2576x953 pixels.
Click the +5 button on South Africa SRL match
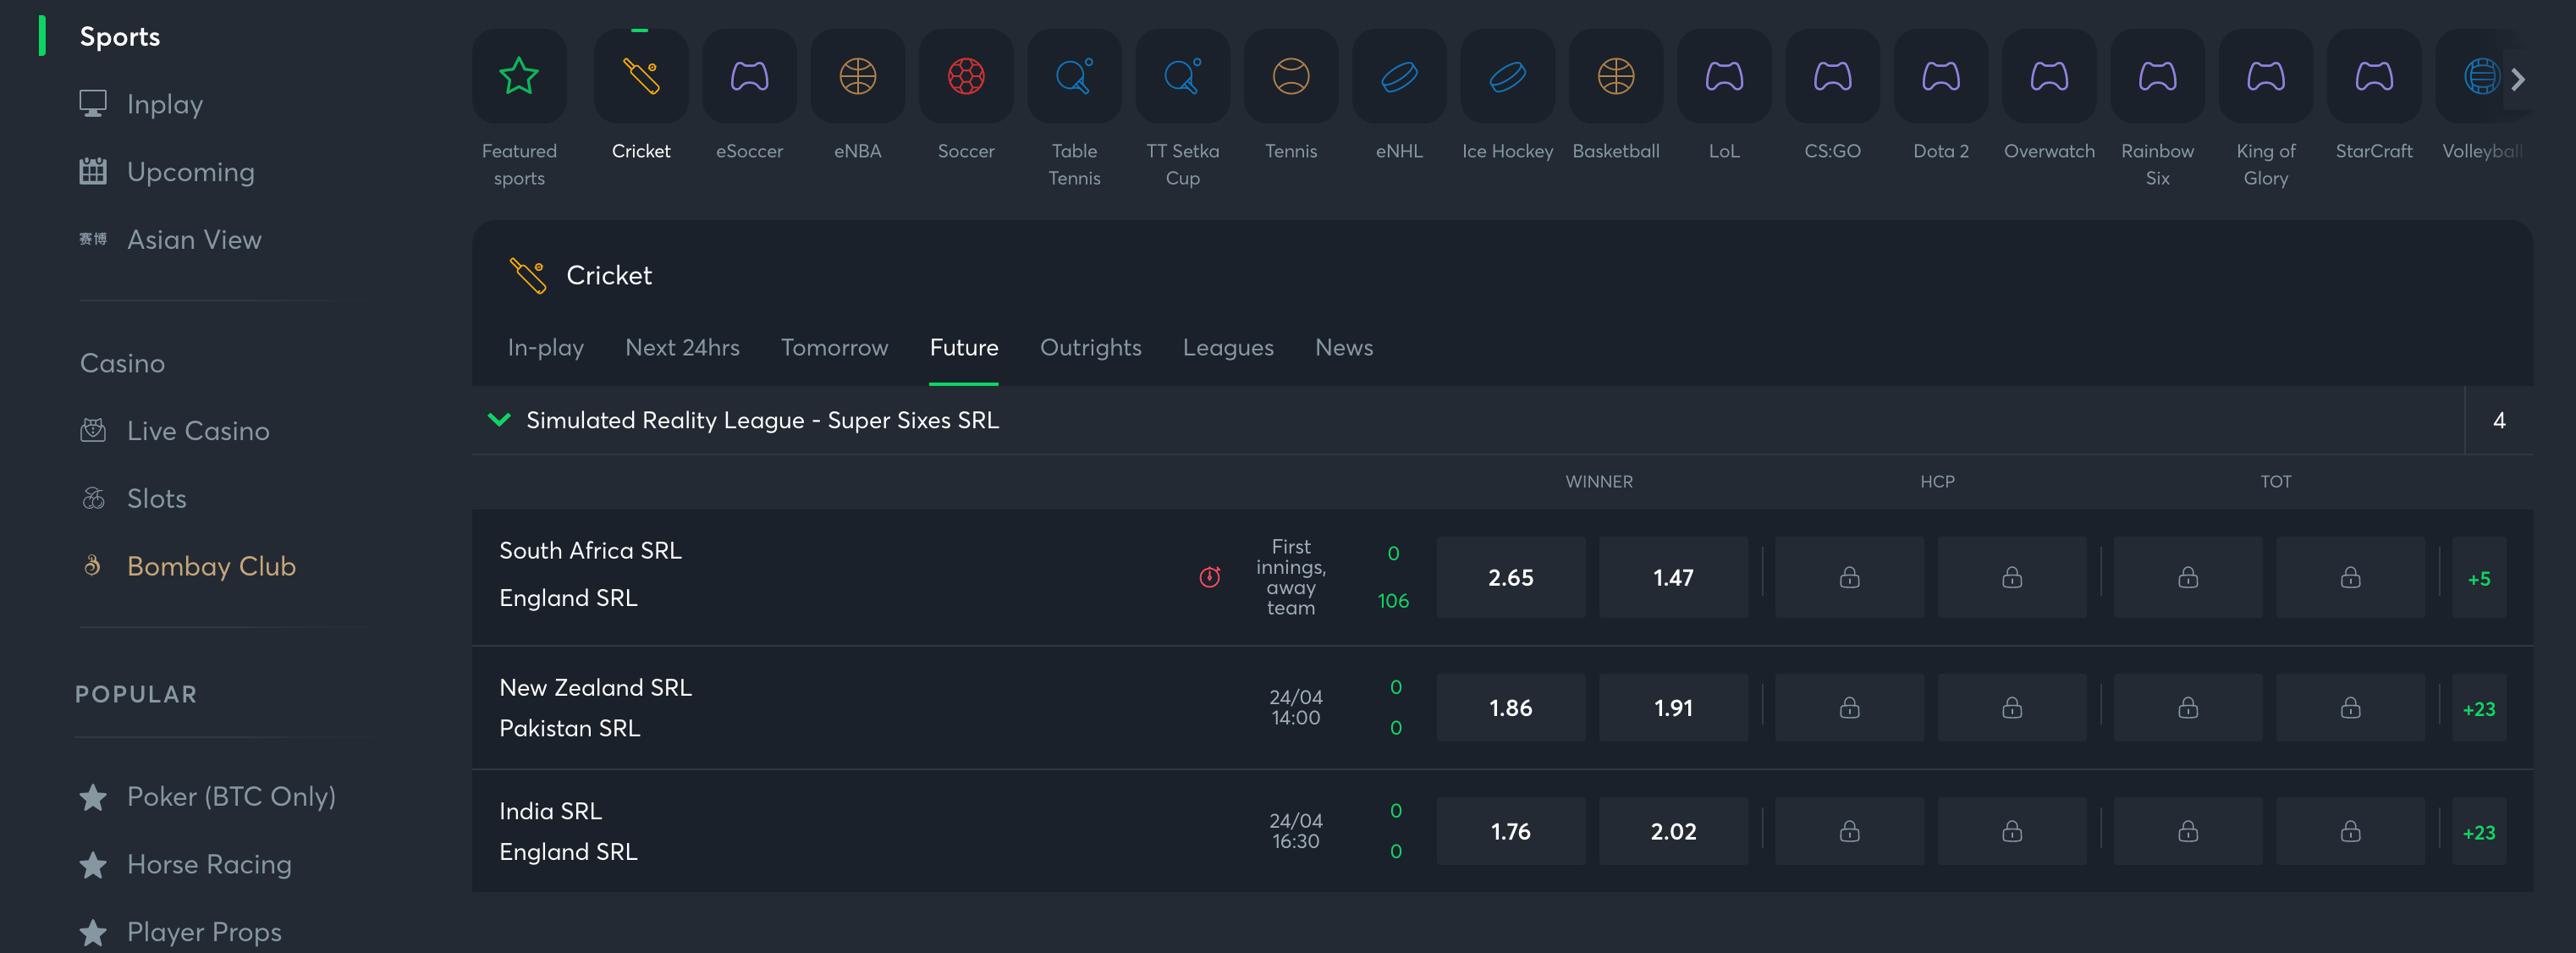coord(2480,578)
